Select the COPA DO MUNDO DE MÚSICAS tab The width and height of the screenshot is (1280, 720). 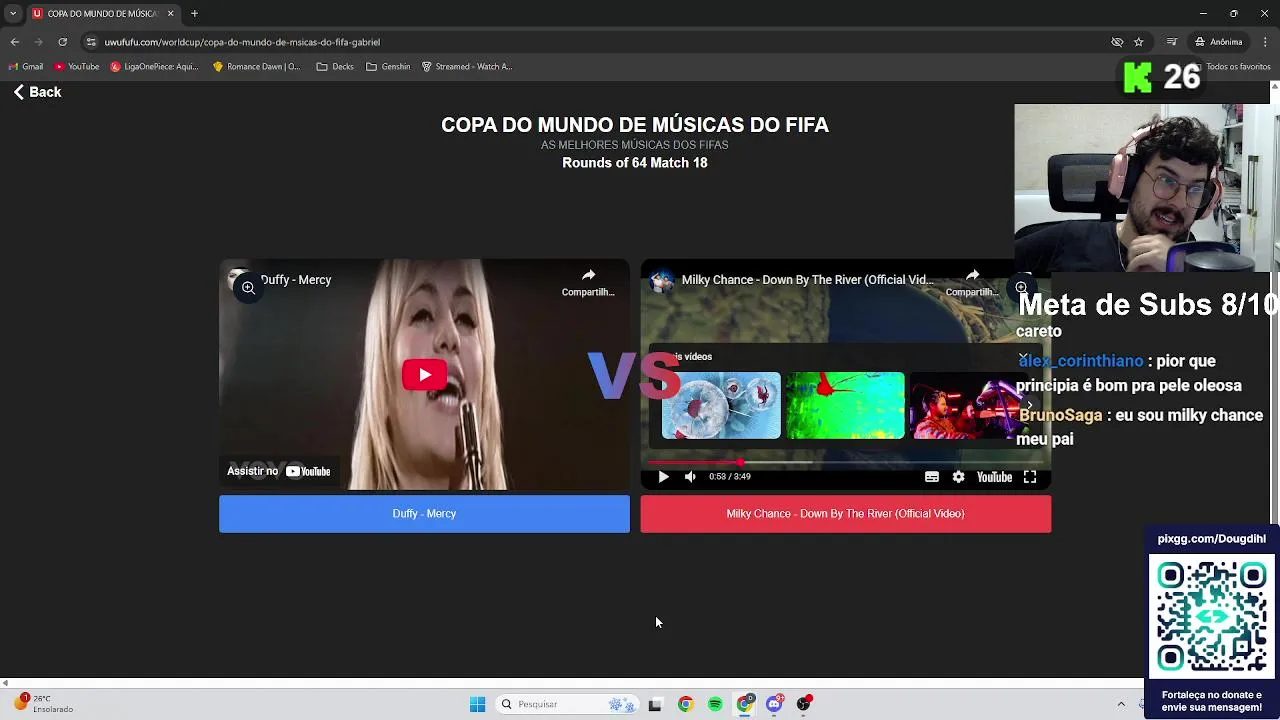coord(103,14)
